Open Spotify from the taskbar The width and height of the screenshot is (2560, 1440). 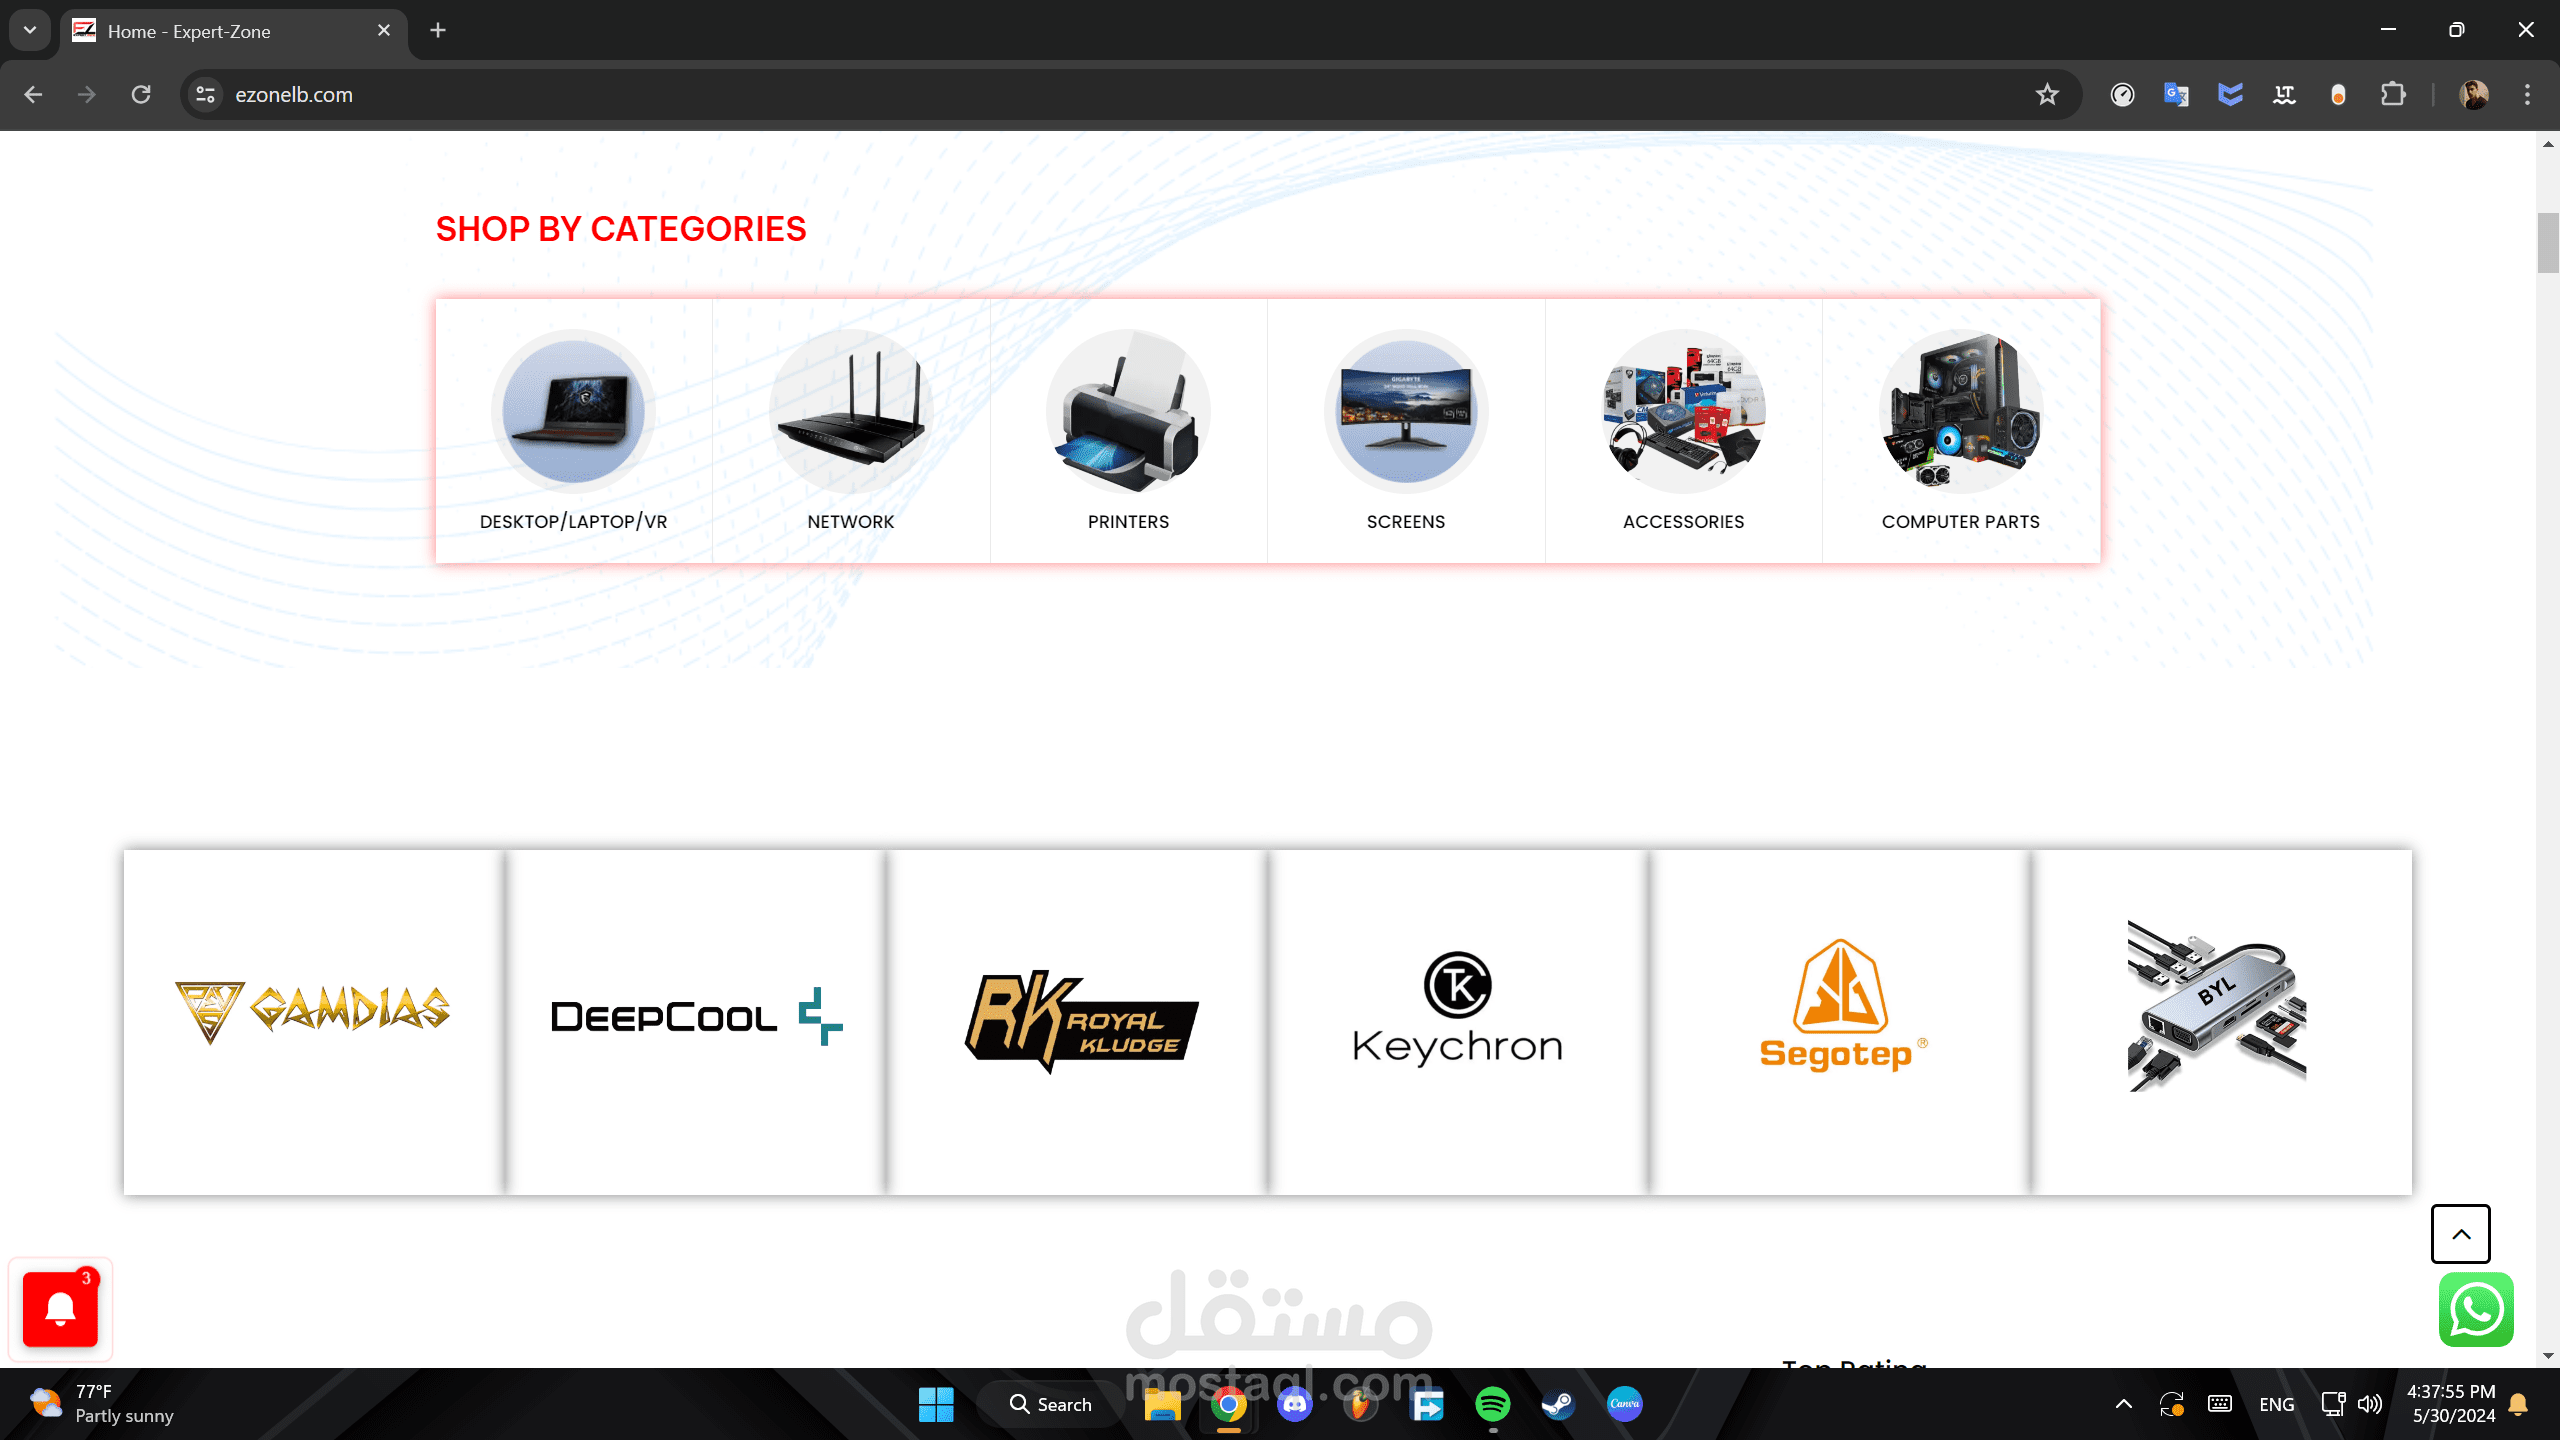pyautogui.click(x=1493, y=1405)
